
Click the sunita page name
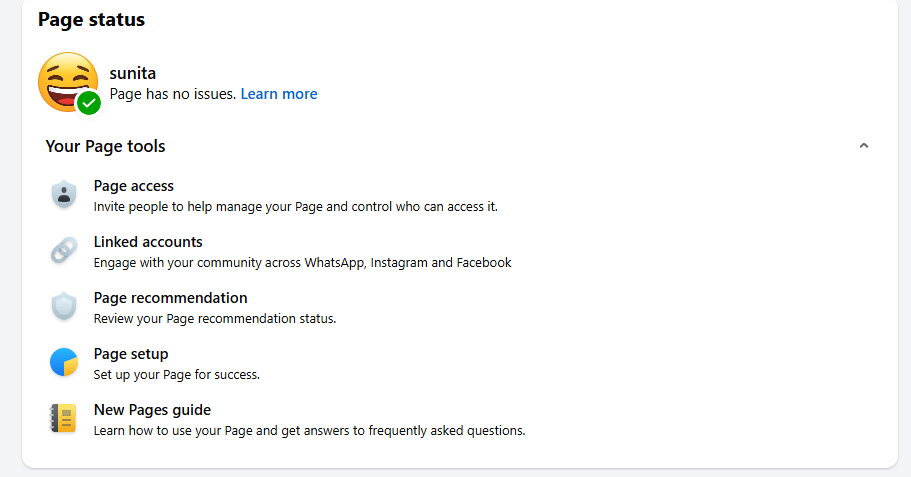[x=132, y=73]
